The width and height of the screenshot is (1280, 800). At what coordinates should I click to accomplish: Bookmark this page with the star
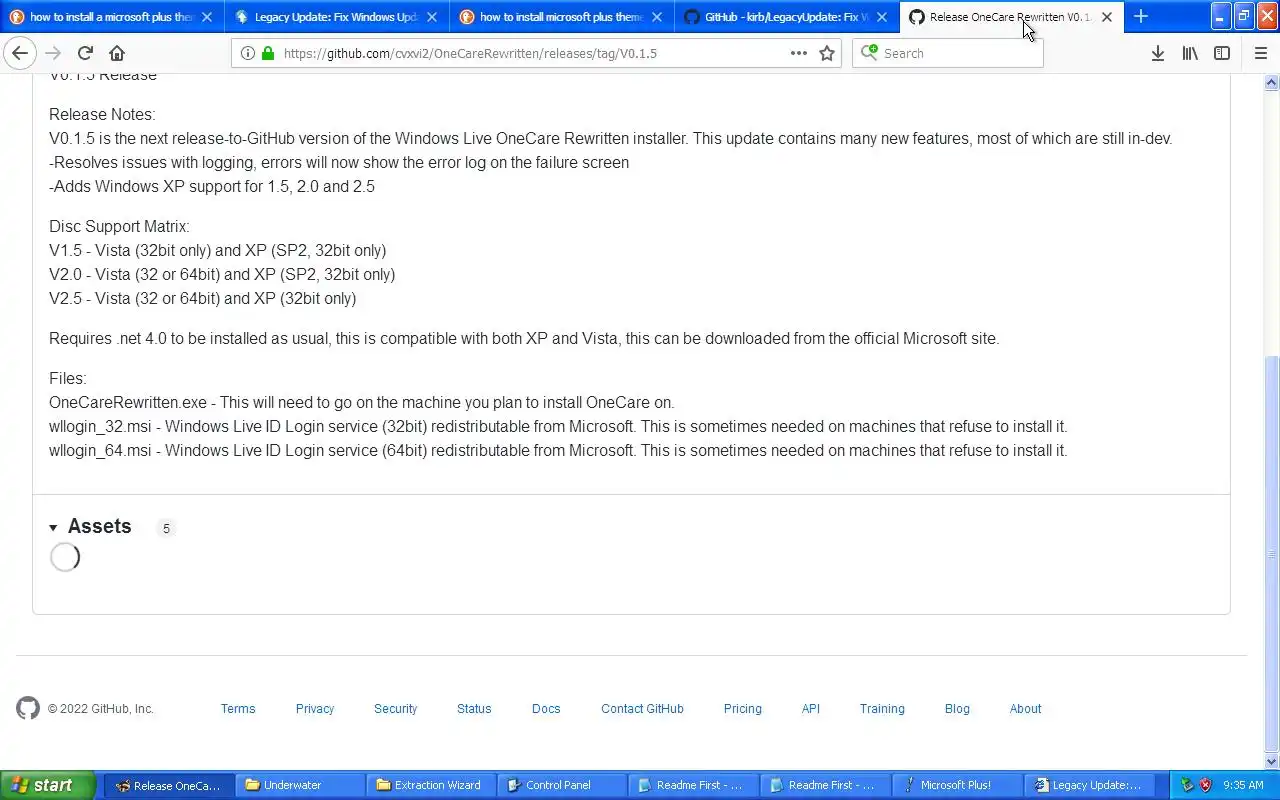(827, 53)
